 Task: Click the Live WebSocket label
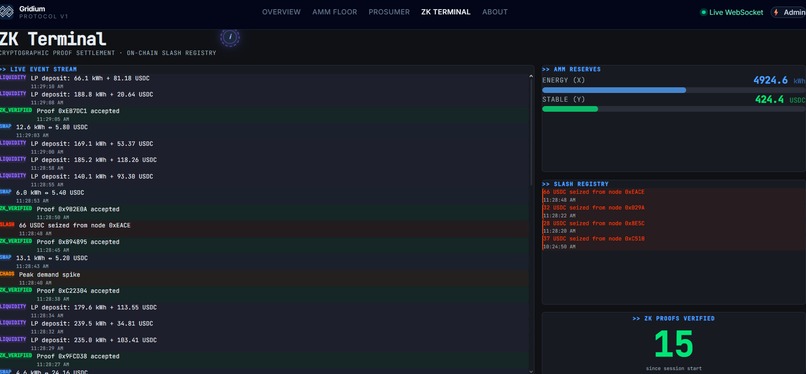point(736,12)
